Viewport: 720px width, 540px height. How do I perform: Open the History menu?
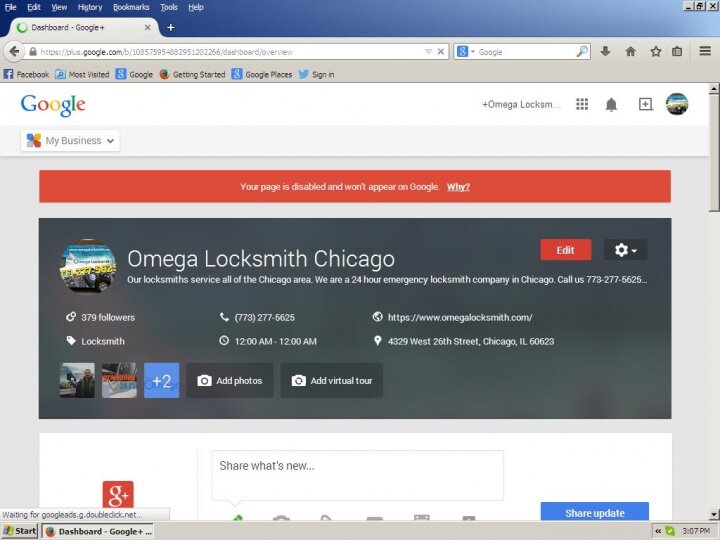point(90,7)
